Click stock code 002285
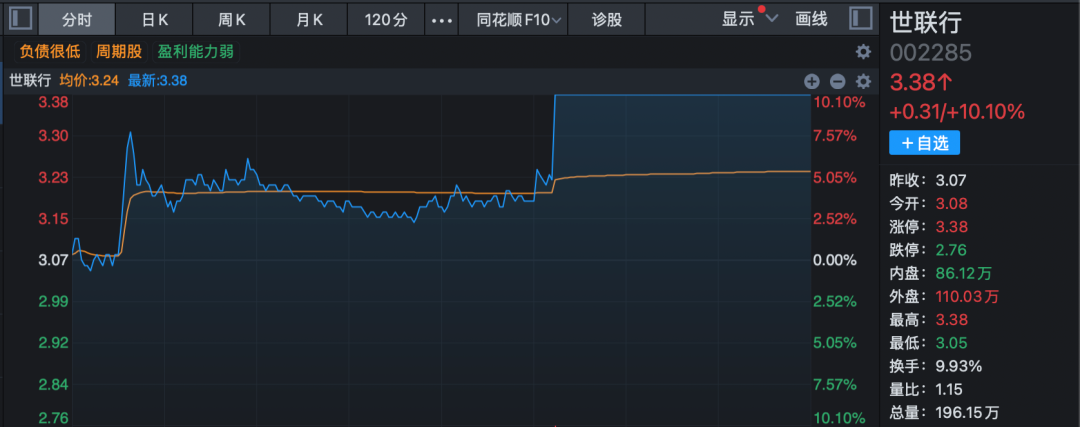The width and height of the screenshot is (1080, 427). pos(931,53)
